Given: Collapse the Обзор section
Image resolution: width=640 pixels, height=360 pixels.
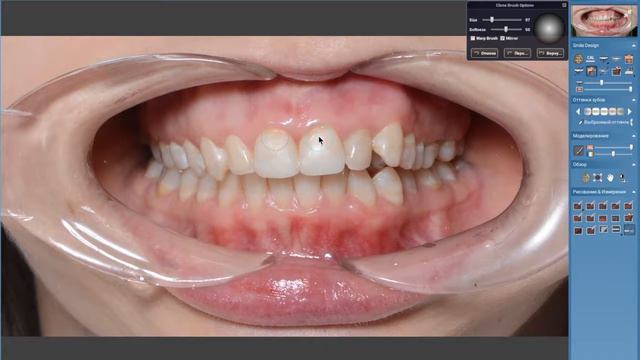Looking at the screenshot, I should pyautogui.click(x=634, y=164).
